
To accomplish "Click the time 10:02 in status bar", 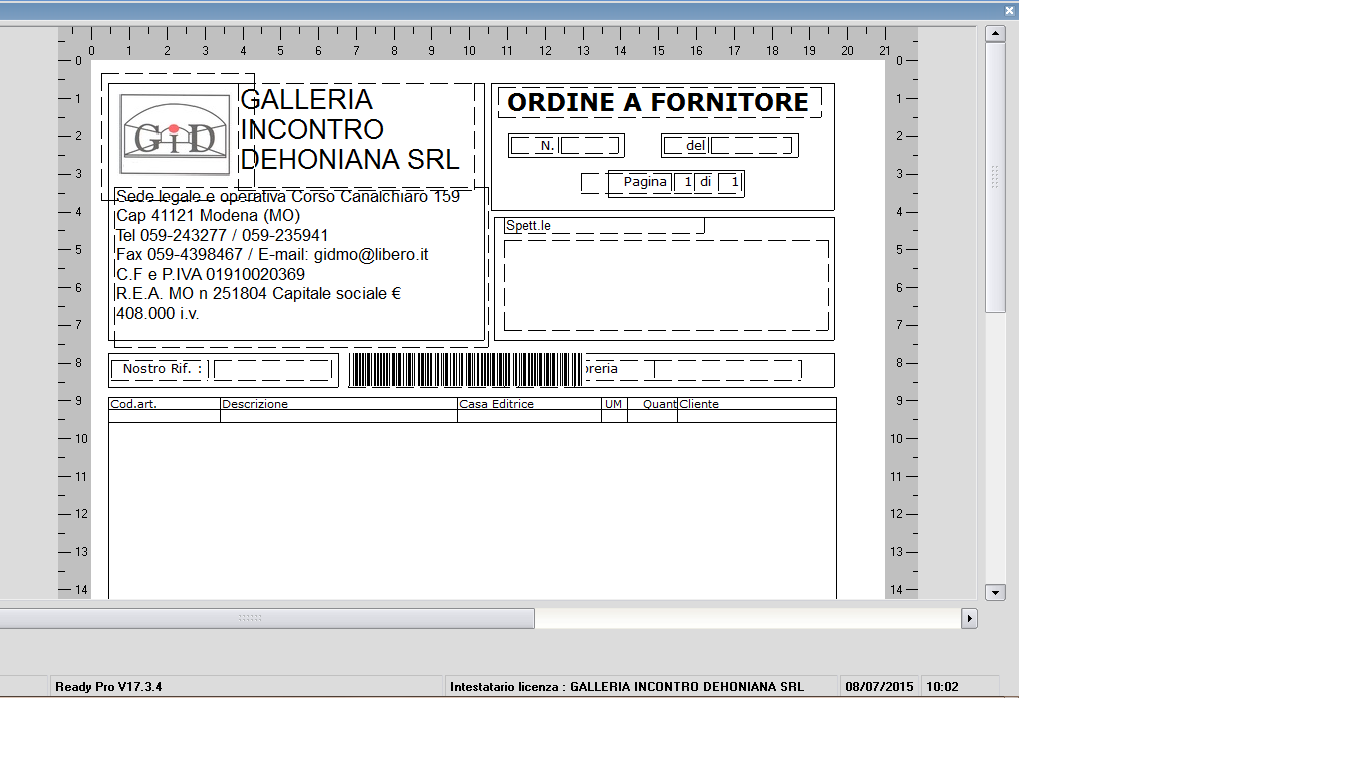I will (942, 687).
